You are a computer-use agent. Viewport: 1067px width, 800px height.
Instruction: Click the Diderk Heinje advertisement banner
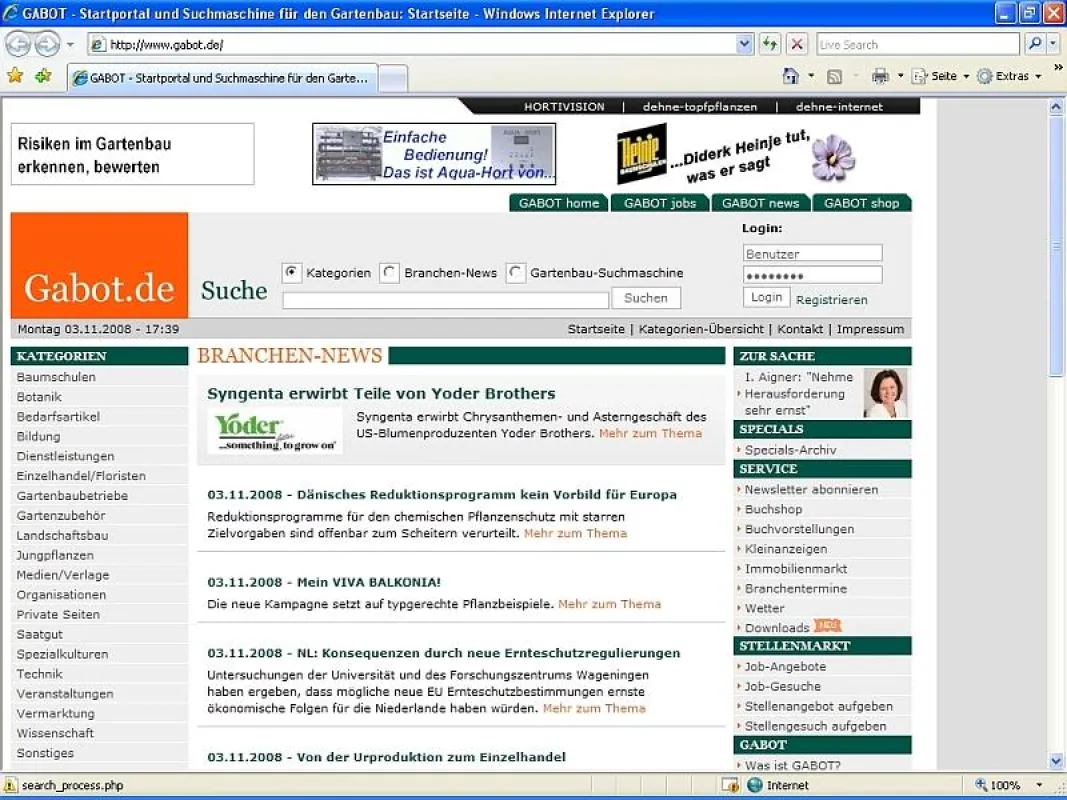[736, 155]
